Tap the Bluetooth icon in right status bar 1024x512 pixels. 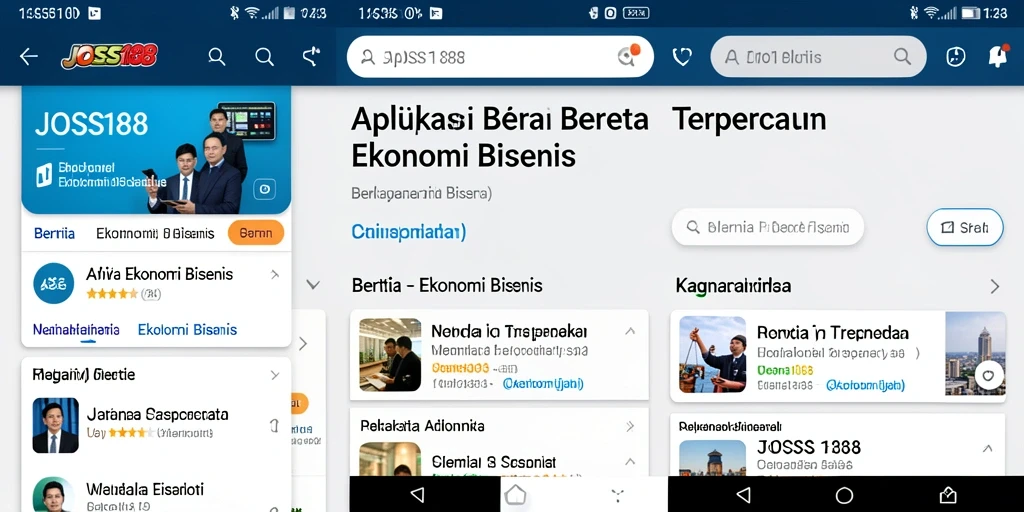click(x=914, y=13)
